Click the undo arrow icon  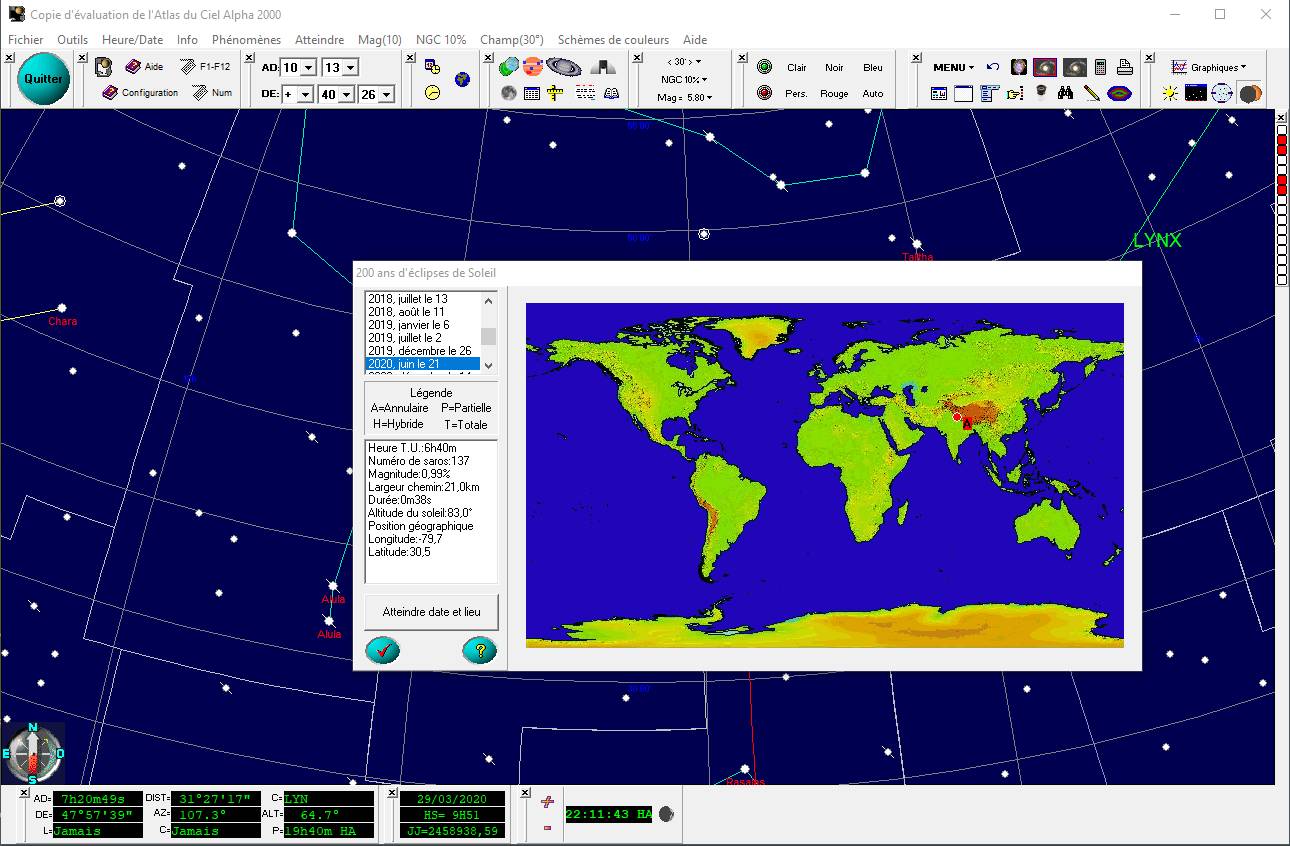click(x=993, y=67)
